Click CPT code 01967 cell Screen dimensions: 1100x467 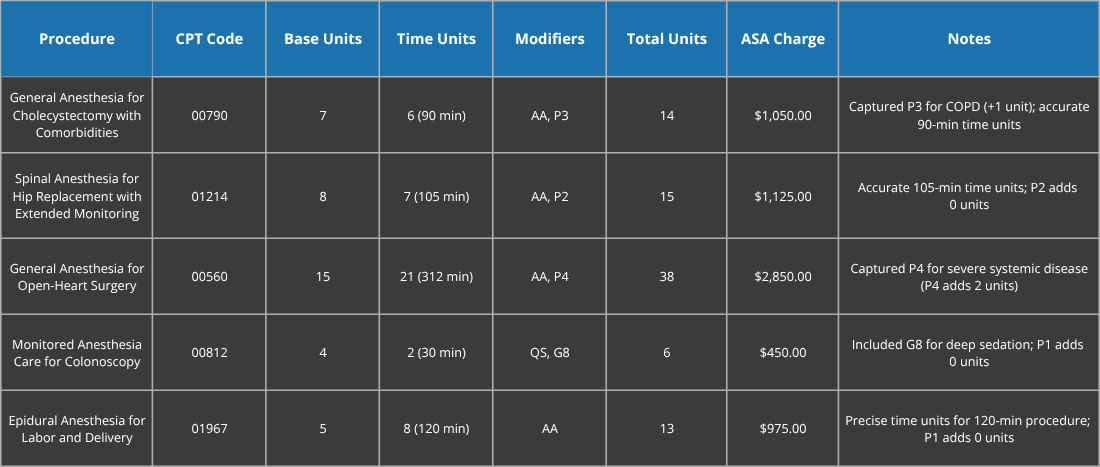210,429
